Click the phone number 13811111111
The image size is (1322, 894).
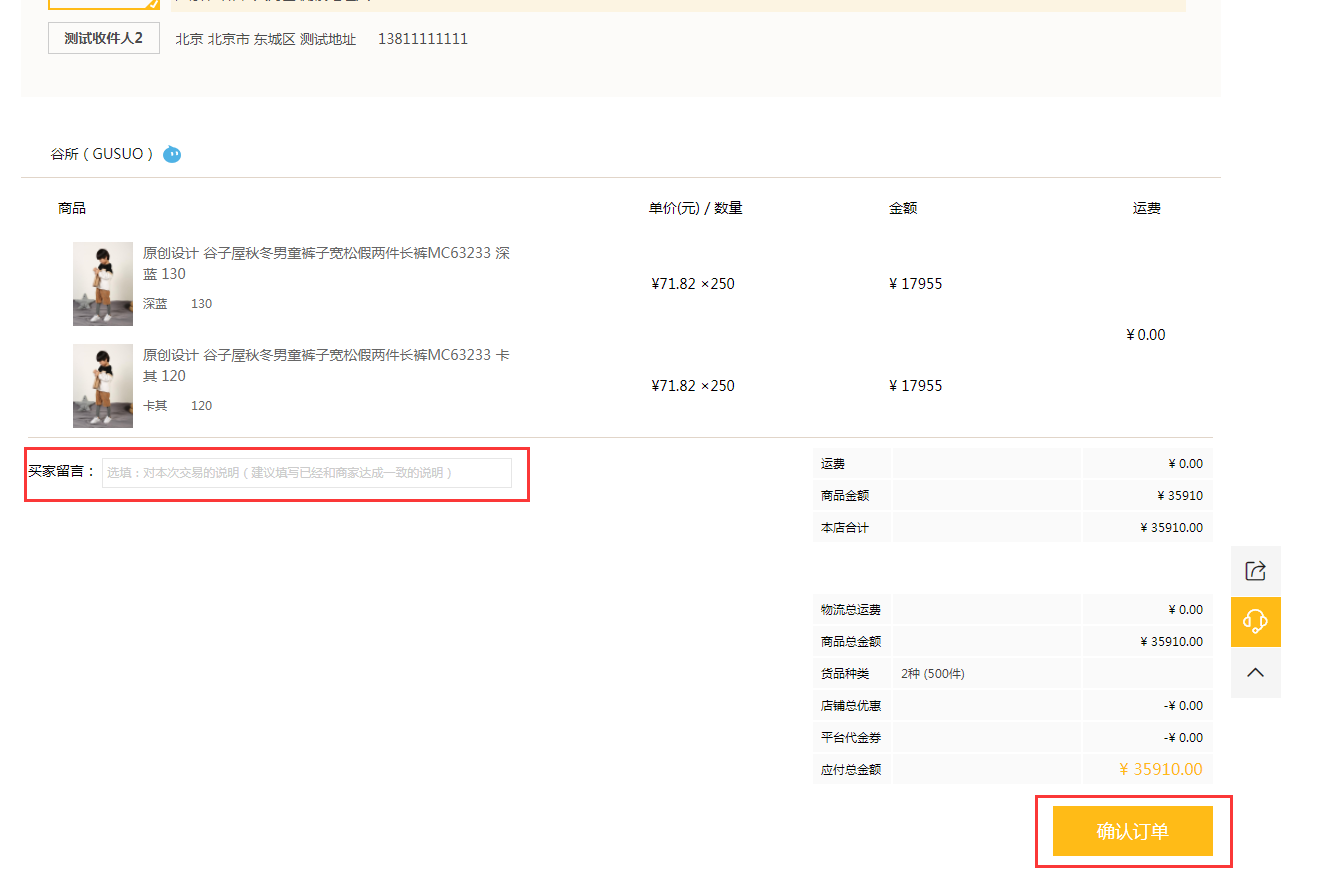tap(422, 39)
